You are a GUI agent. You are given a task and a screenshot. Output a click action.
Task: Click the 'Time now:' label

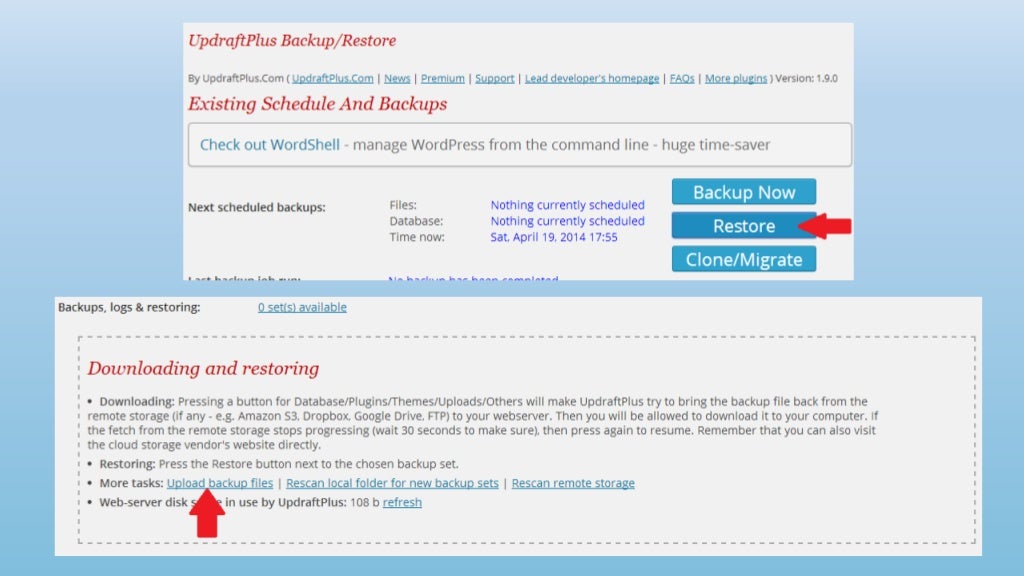[x=417, y=237]
